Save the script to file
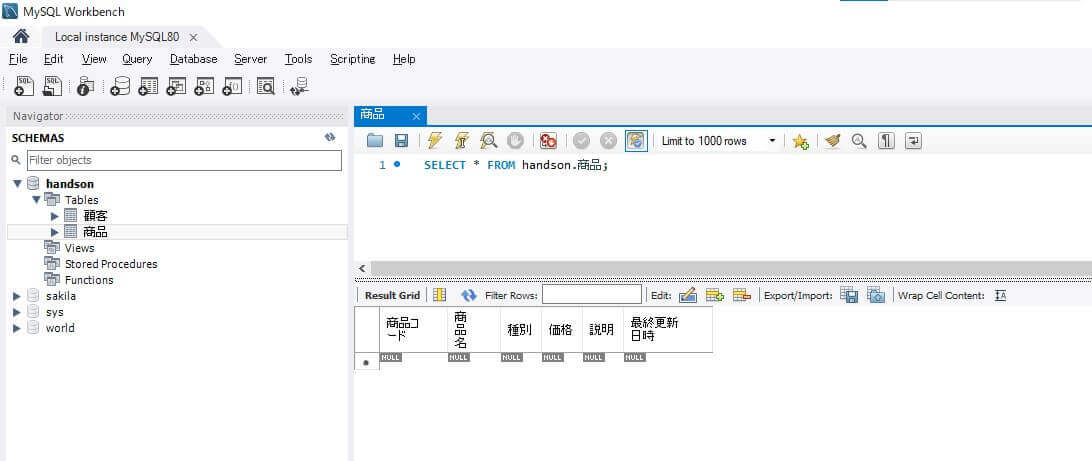This screenshot has height=461, width=1092. coord(401,141)
